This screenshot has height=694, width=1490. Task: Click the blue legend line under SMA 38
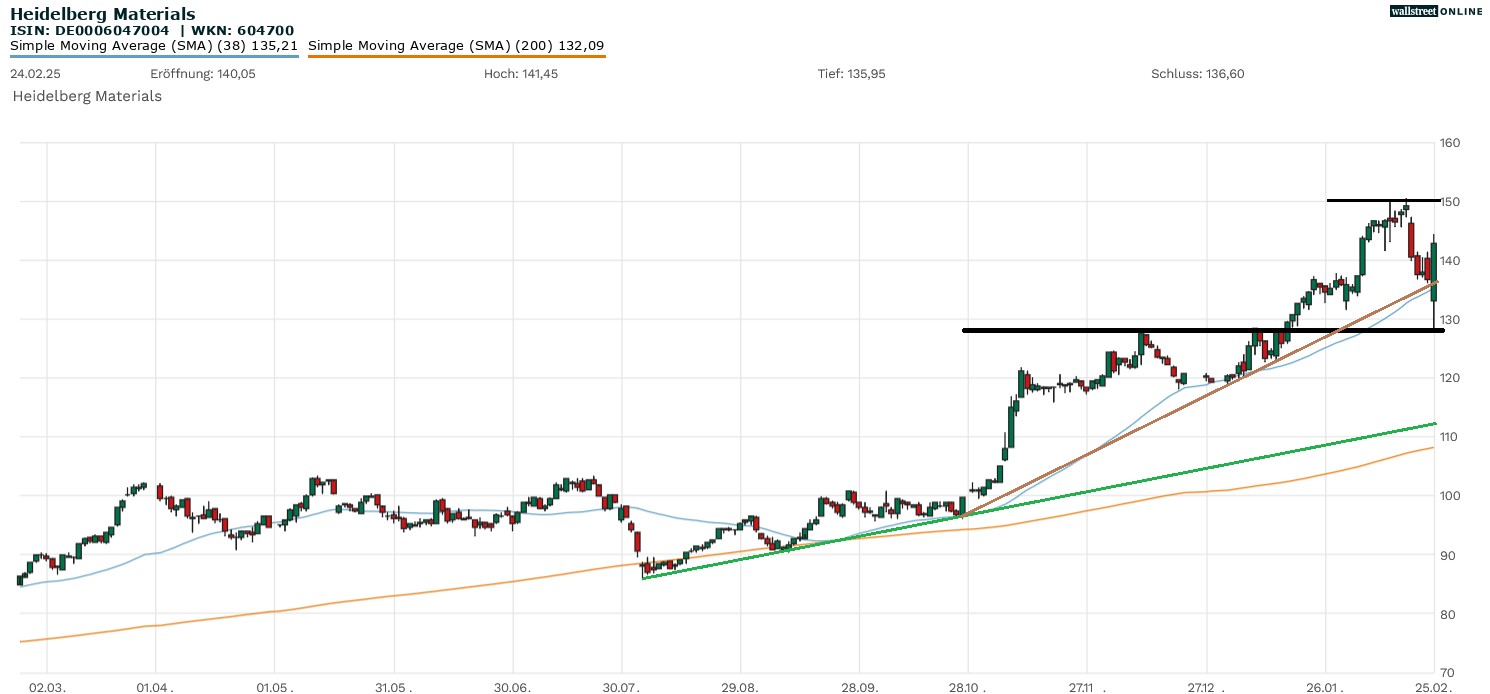point(154,56)
